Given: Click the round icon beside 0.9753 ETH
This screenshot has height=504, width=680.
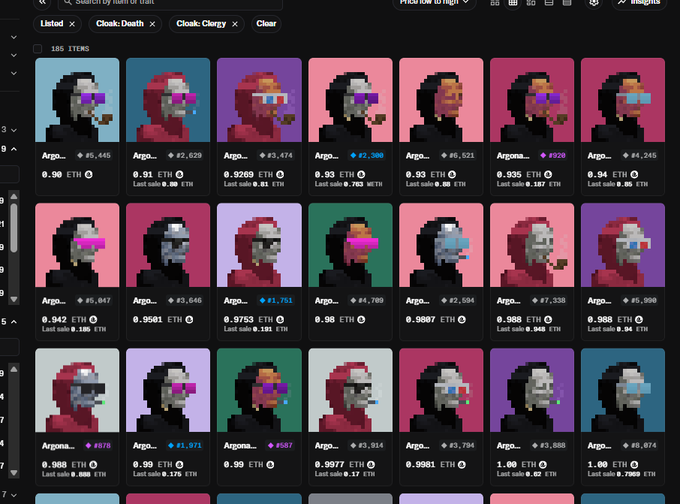Looking at the screenshot, I should tap(280, 319).
